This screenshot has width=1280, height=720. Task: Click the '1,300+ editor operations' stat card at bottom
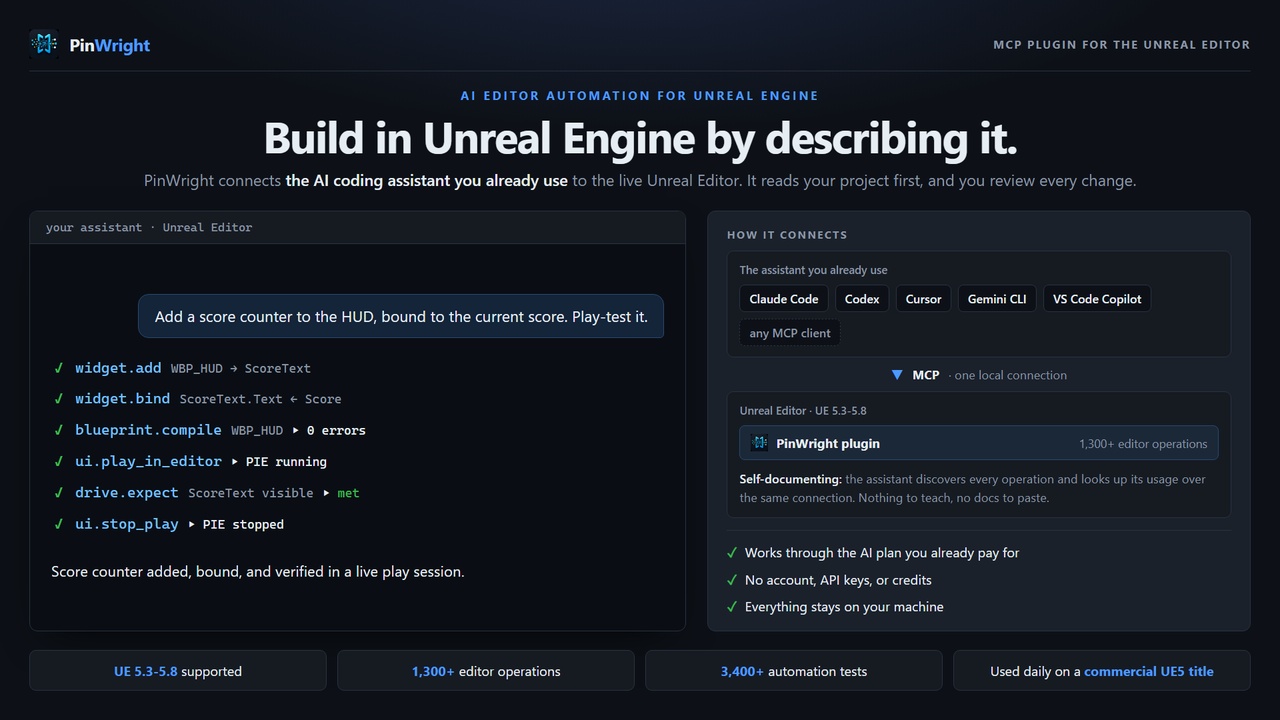[486, 671]
